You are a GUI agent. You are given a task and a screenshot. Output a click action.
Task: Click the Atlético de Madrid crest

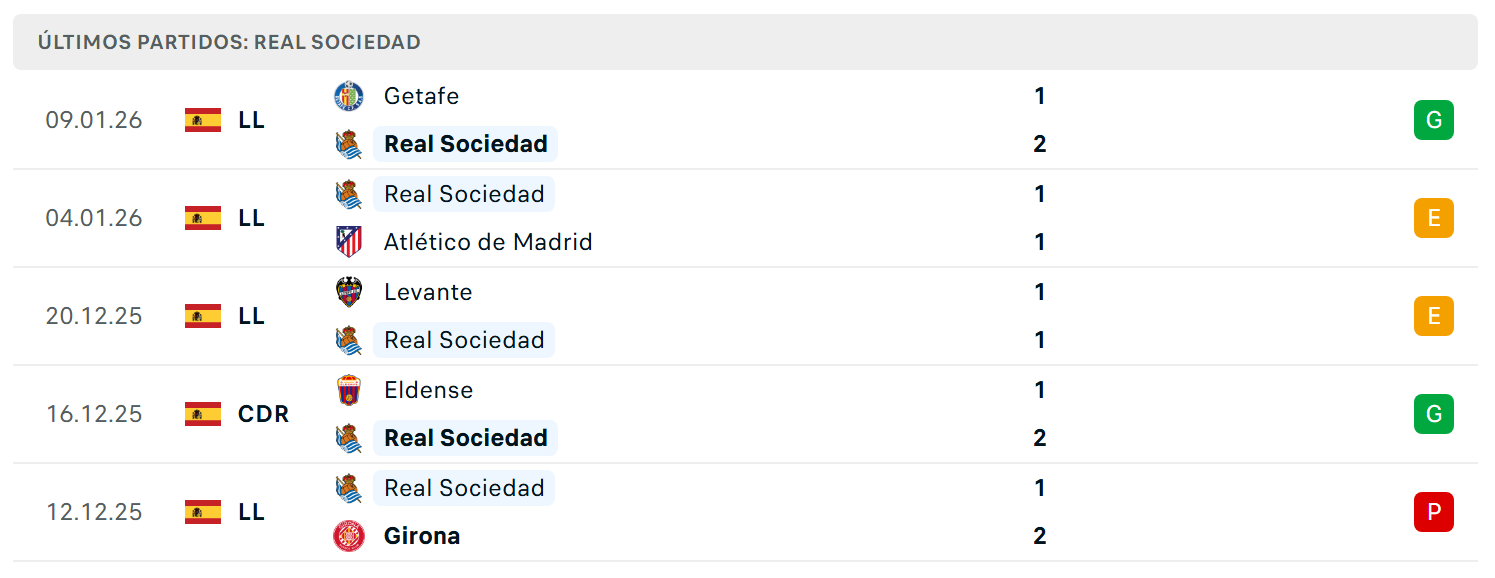349,242
